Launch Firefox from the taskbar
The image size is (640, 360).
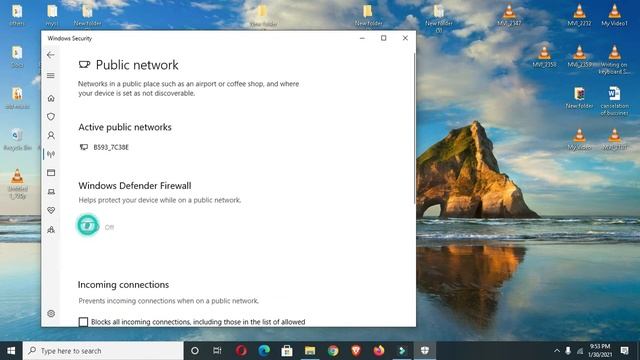pos(379,351)
